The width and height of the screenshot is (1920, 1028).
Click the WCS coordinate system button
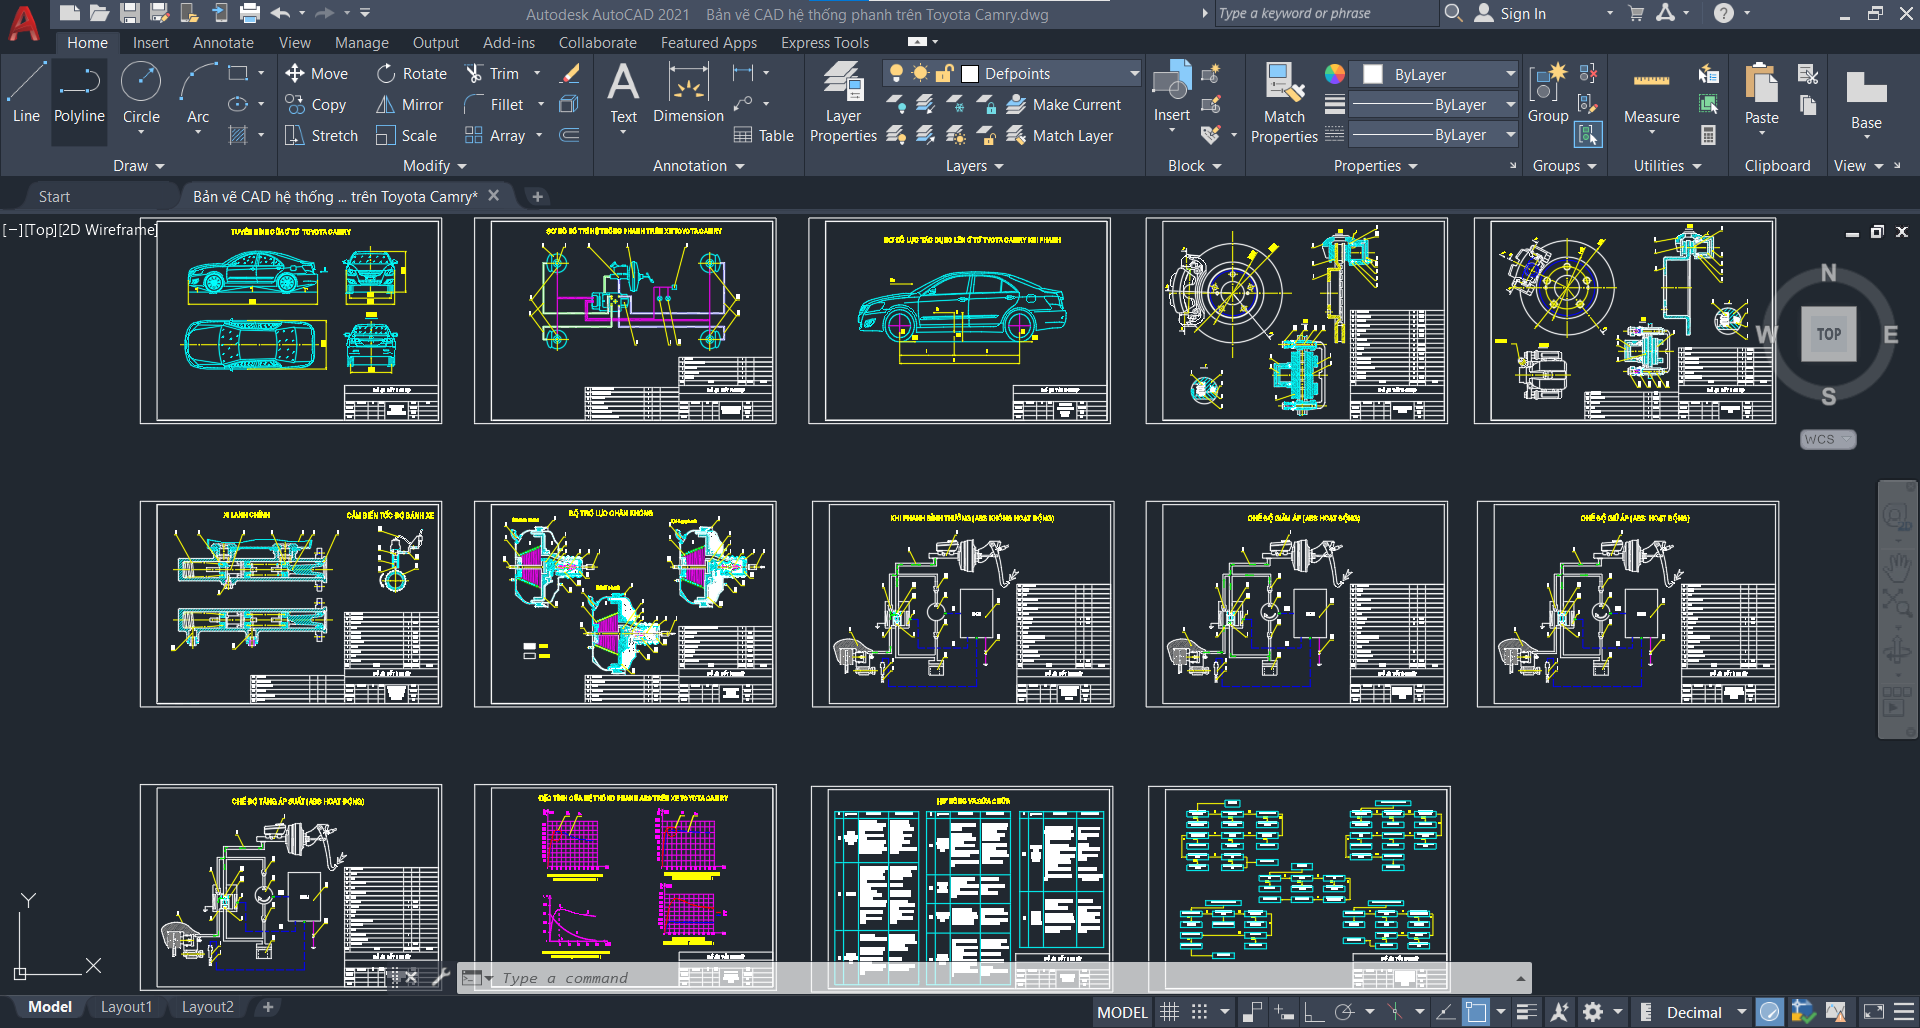point(1828,439)
